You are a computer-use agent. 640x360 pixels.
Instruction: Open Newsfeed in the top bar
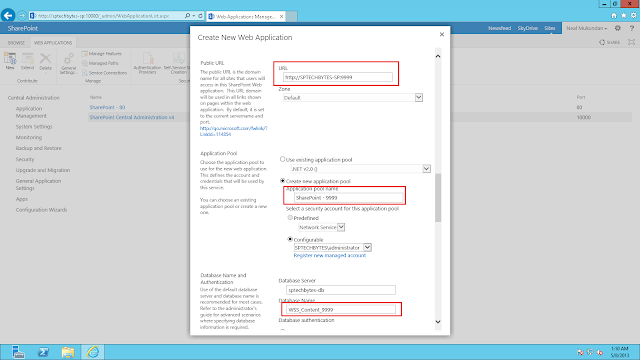500,28
